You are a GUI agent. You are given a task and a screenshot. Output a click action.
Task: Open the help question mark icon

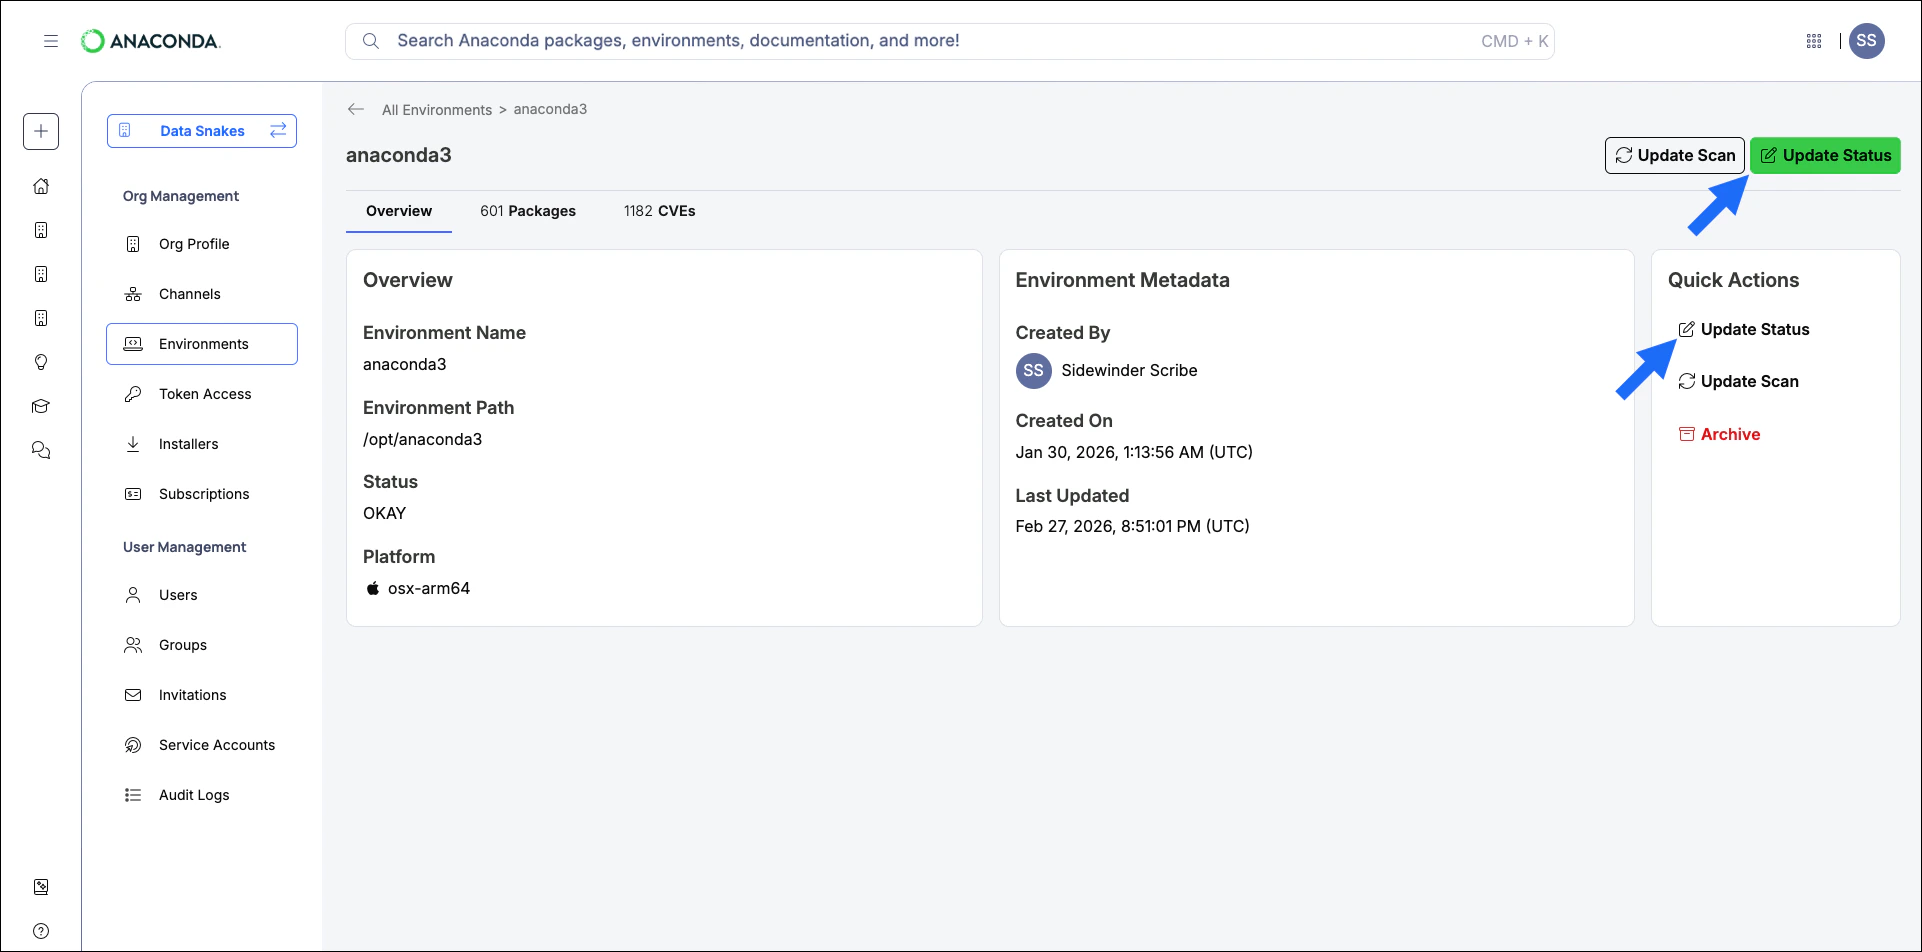point(41,931)
